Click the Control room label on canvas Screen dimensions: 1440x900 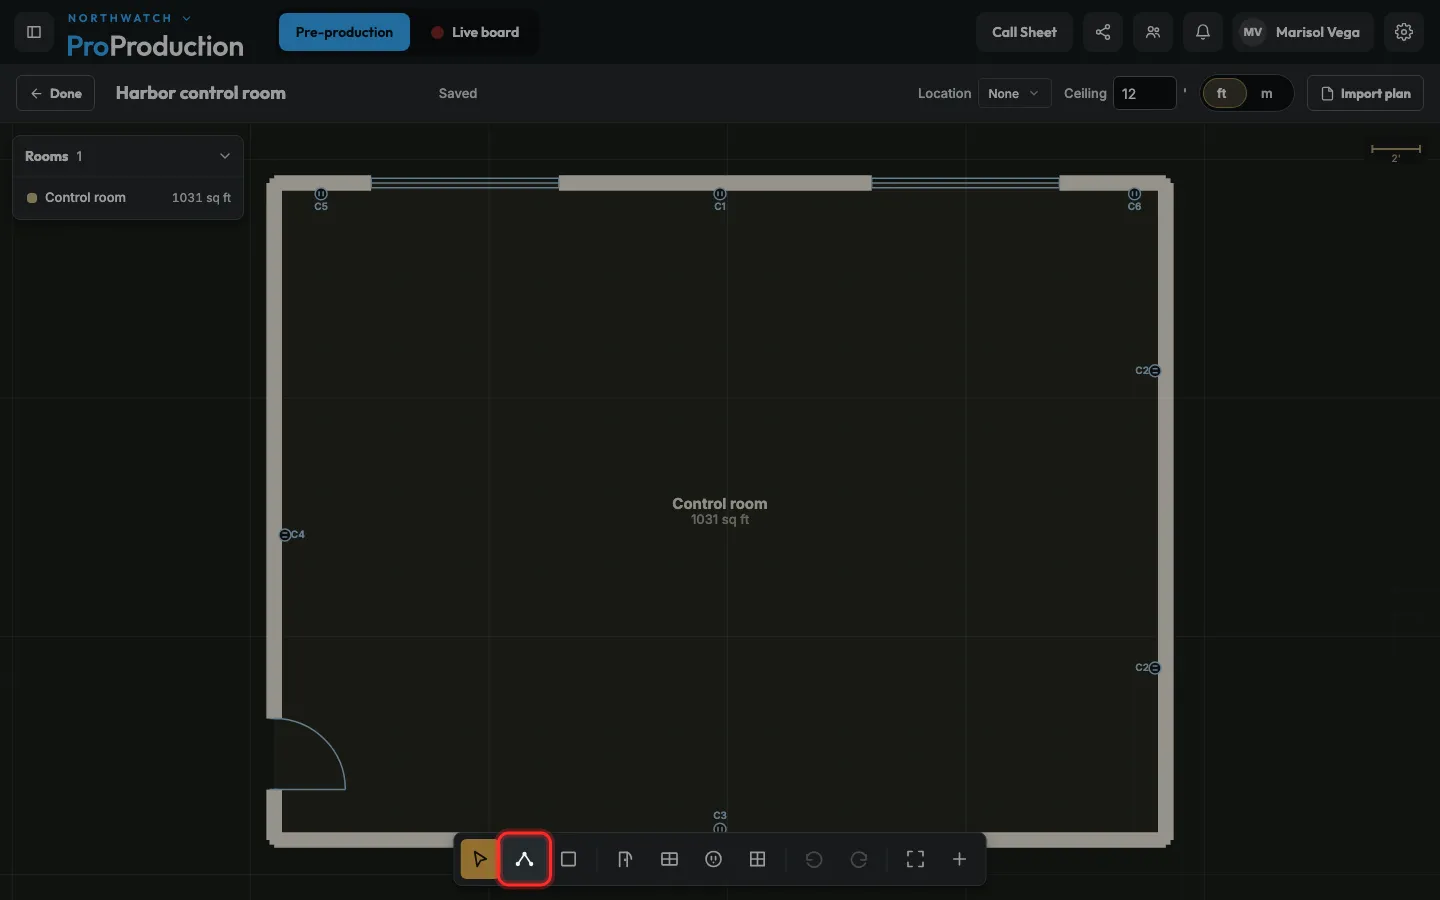(720, 504)
